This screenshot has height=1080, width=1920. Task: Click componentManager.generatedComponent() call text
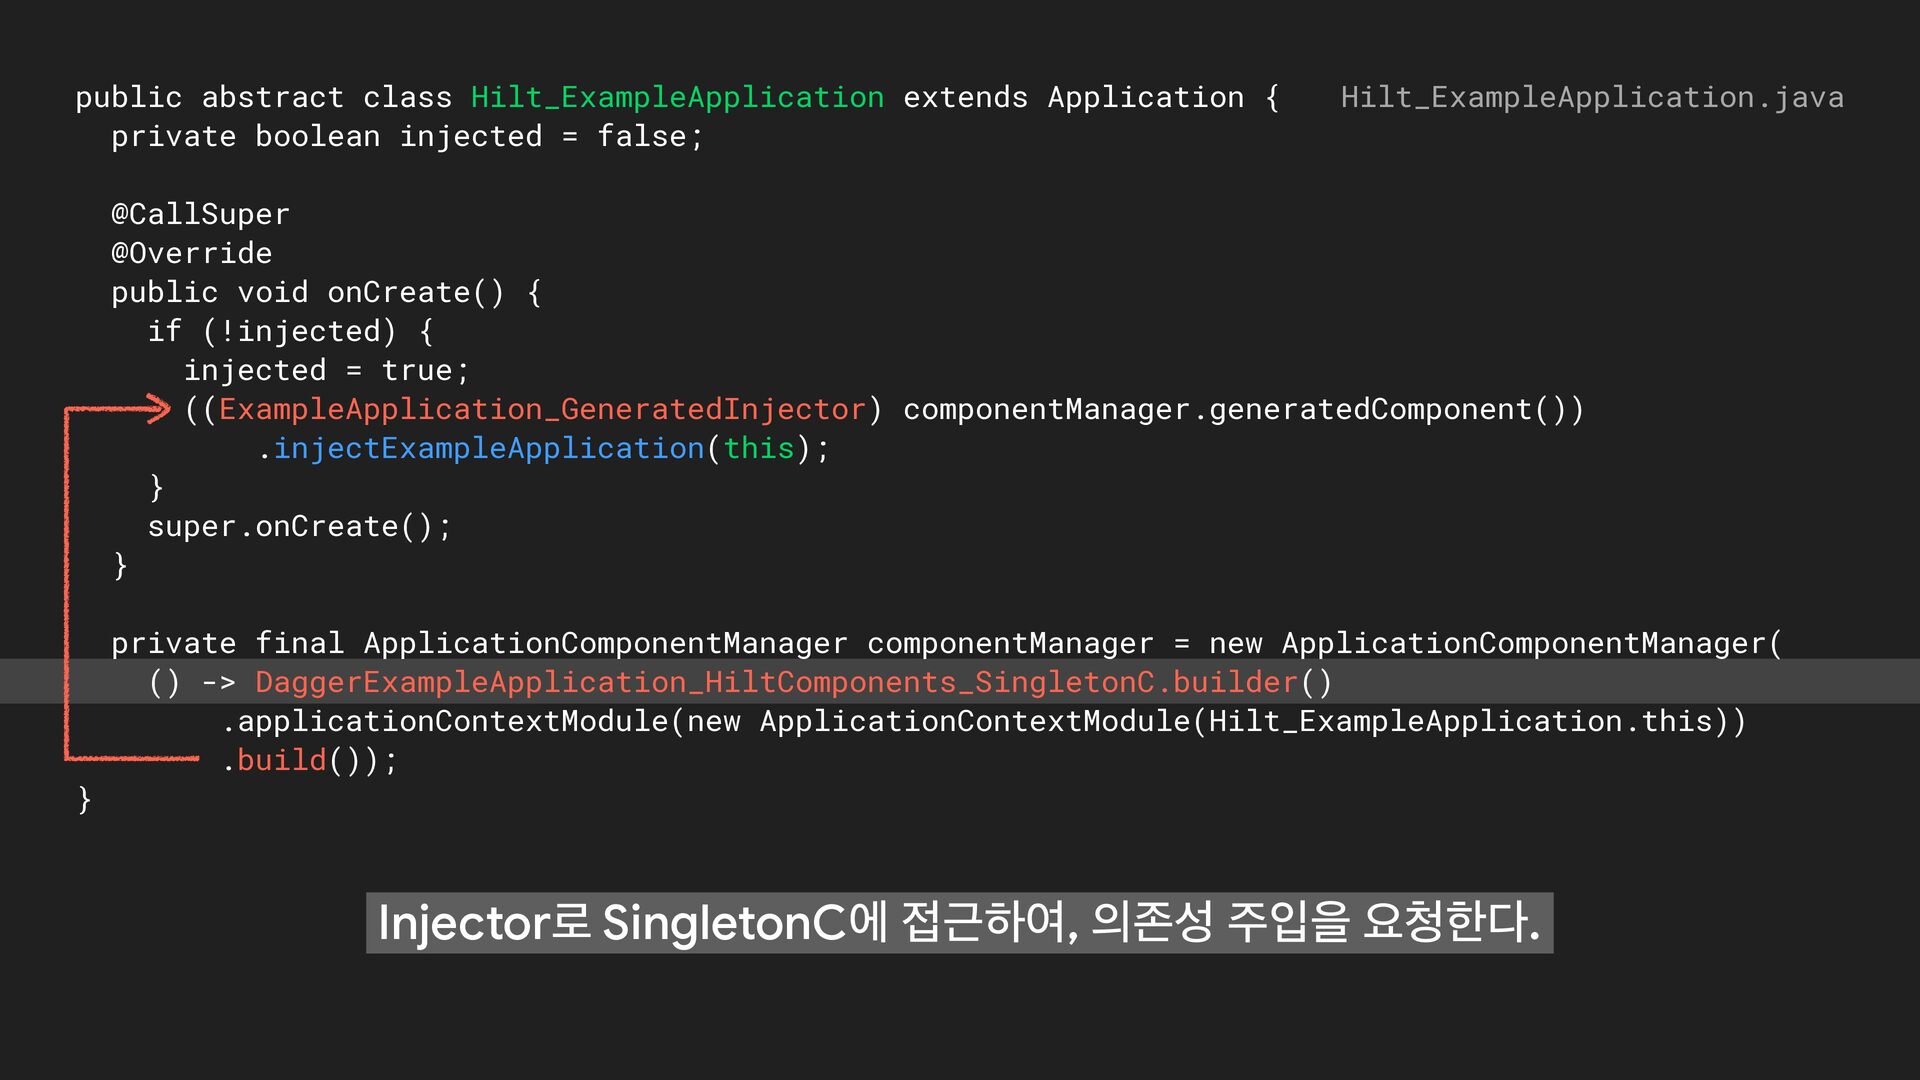1243,409
